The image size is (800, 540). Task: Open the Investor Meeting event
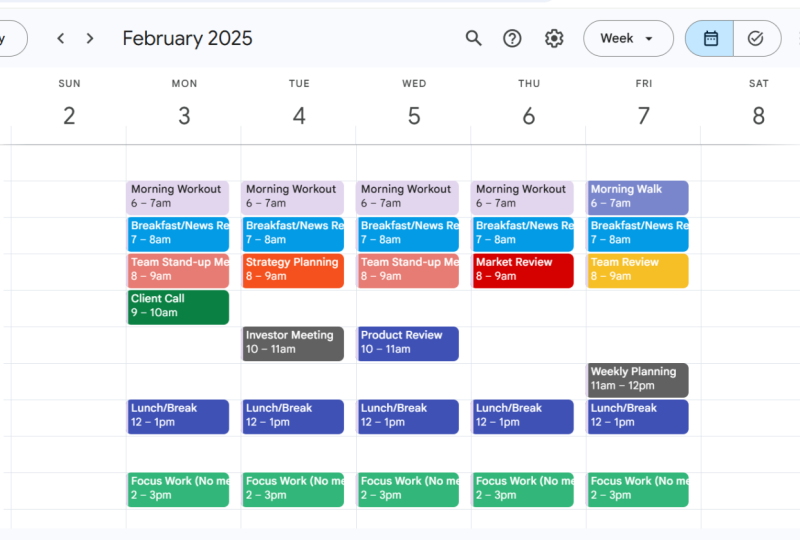click(x=293, y=343)
